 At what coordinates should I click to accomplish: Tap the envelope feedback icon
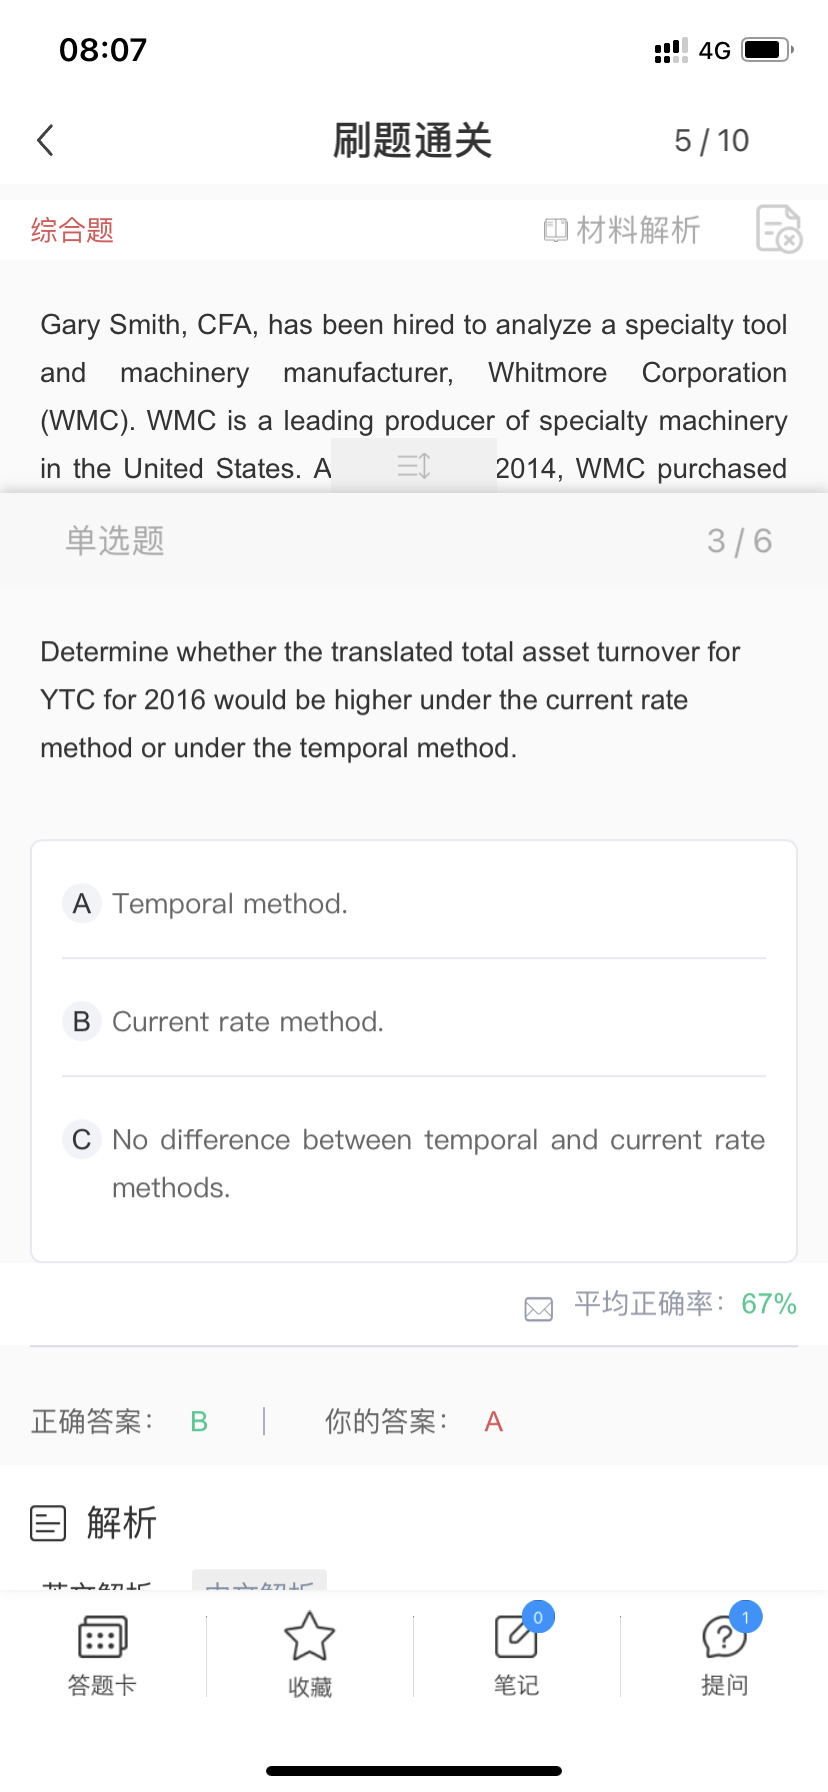[x=538, y=1308]
